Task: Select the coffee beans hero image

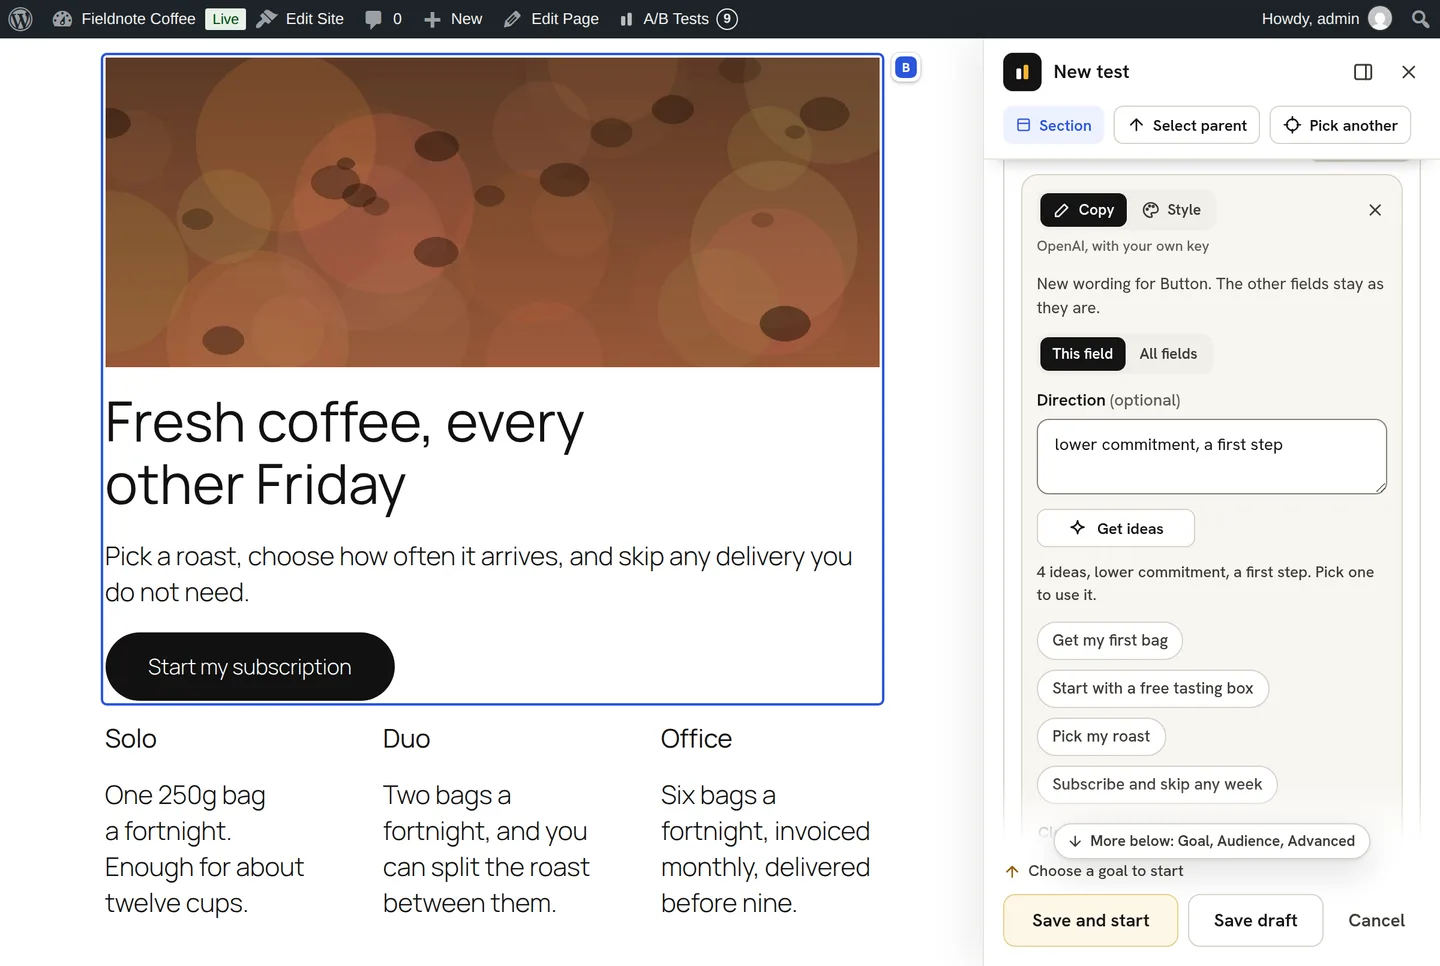Action: click(x=493, y=212)
